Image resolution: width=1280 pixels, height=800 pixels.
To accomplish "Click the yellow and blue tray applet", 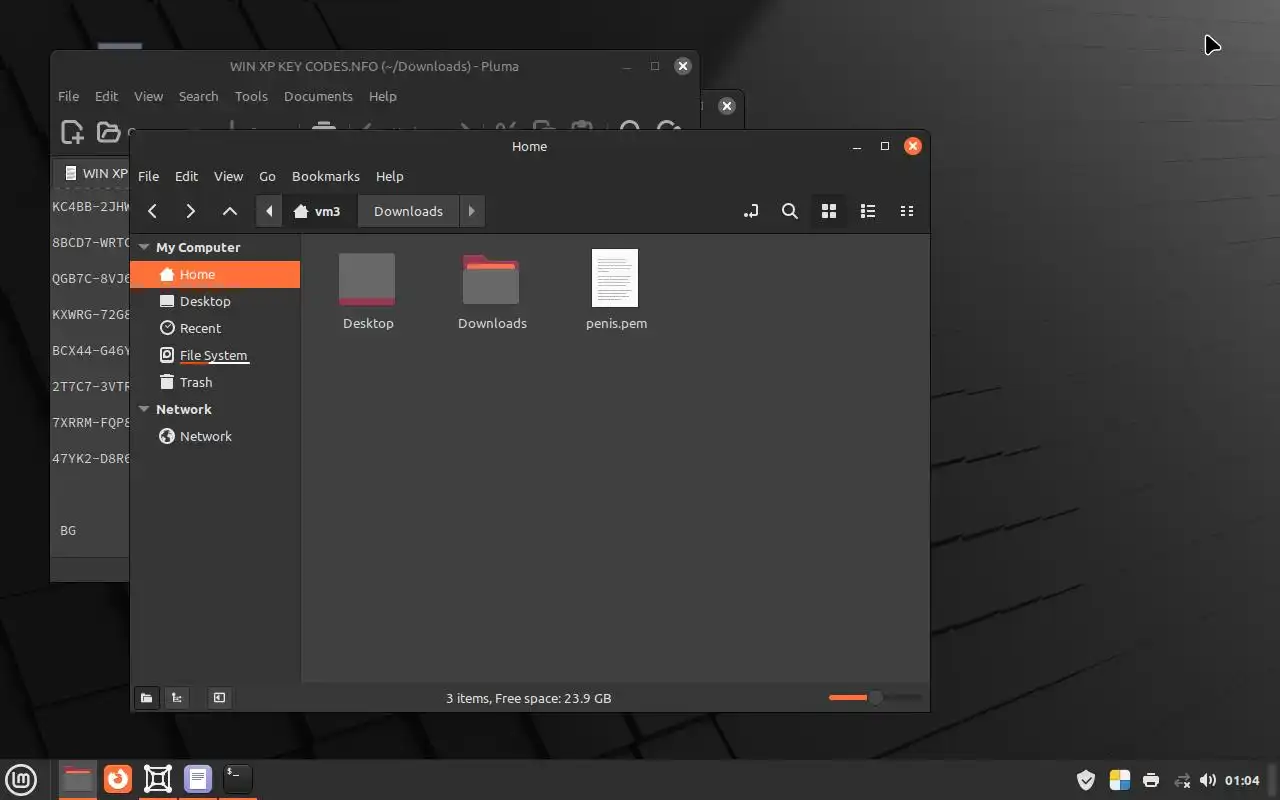I will (x=1119, y=780).
